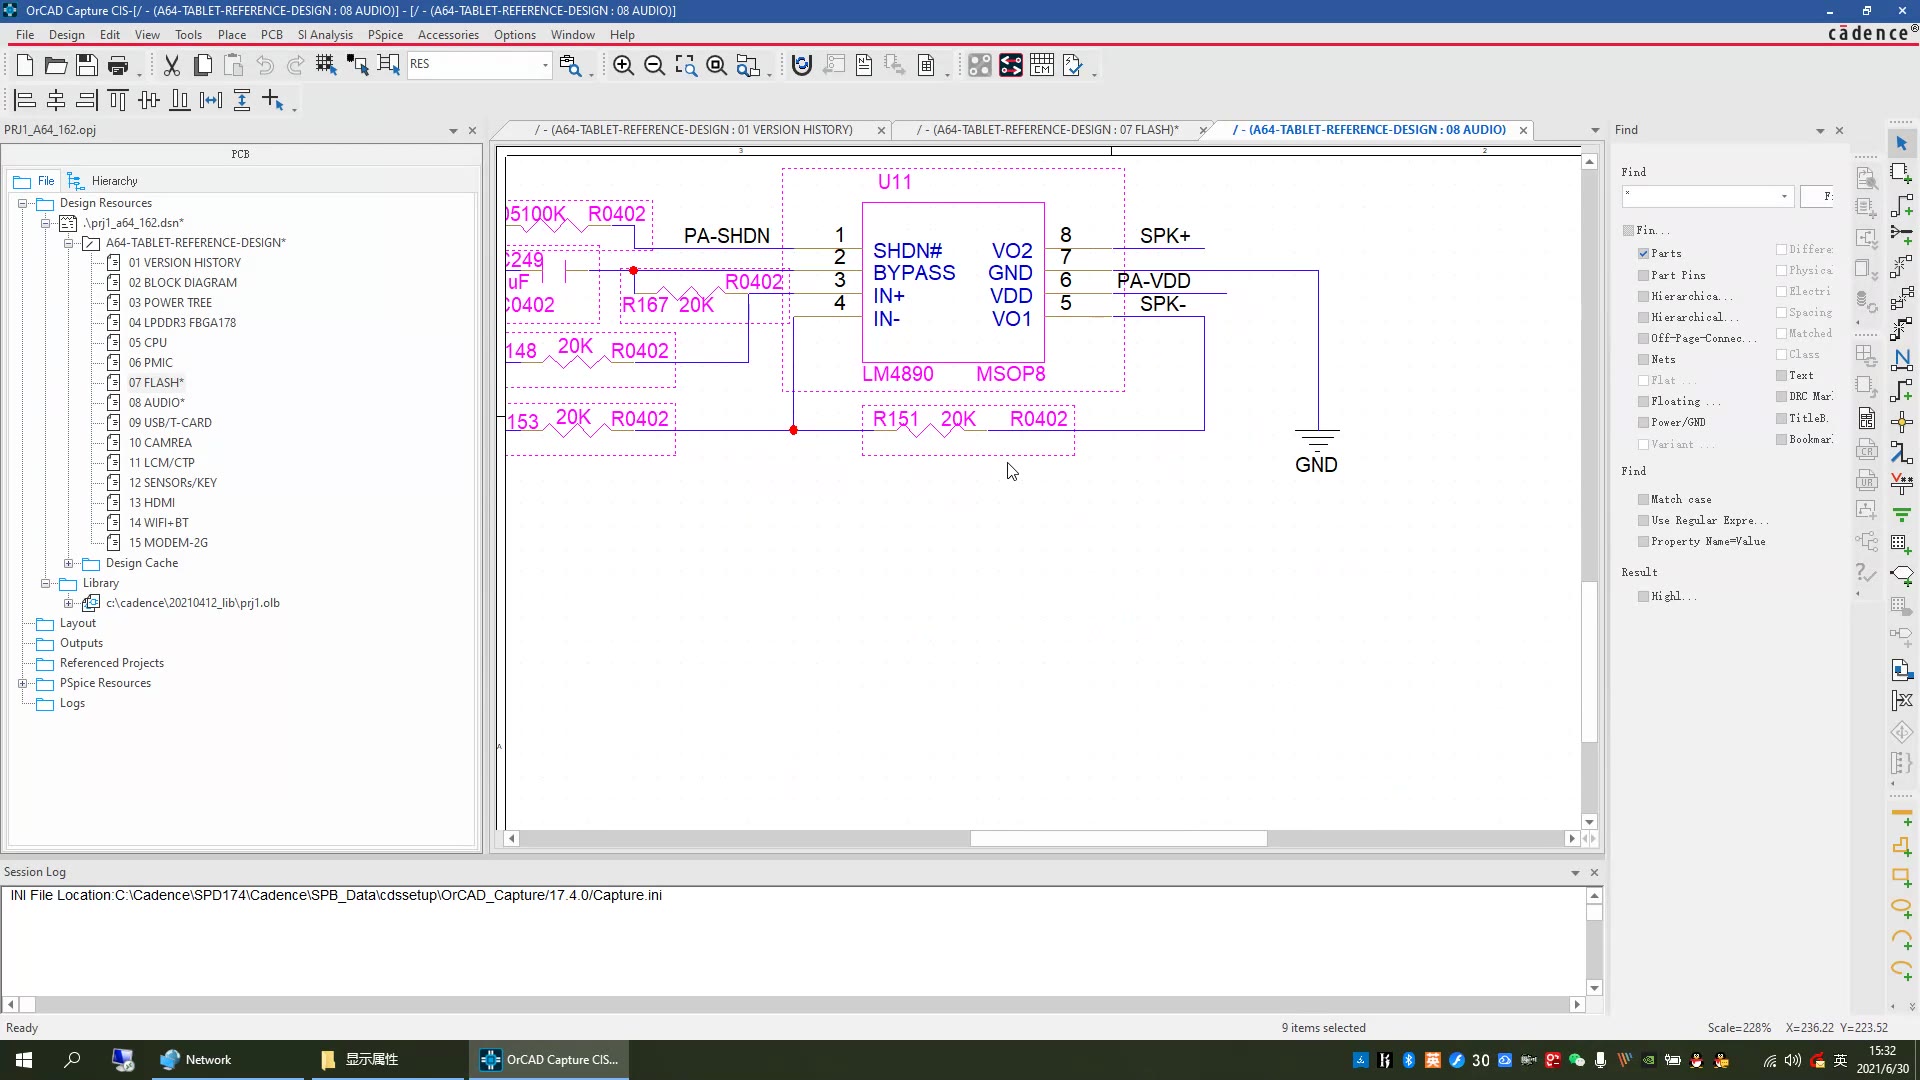Switch to the 07 FLASH schematic tab
Screen dimensions: 1920x1080
1048,130
